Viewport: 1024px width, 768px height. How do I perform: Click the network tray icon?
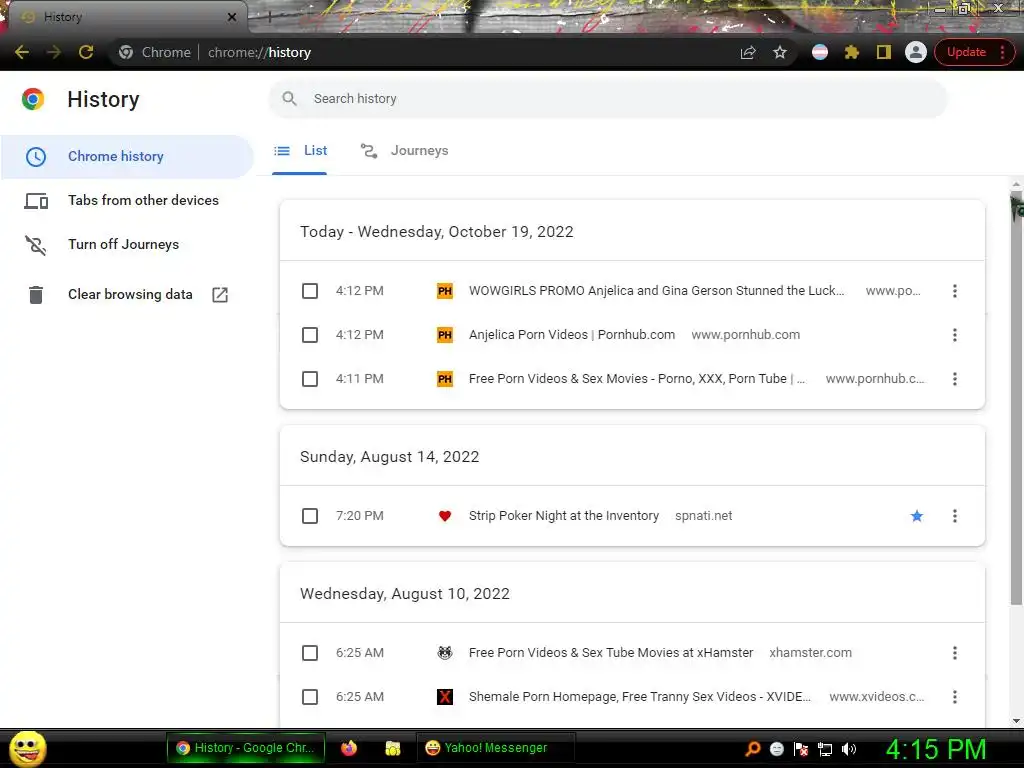(x=825, y=749)
